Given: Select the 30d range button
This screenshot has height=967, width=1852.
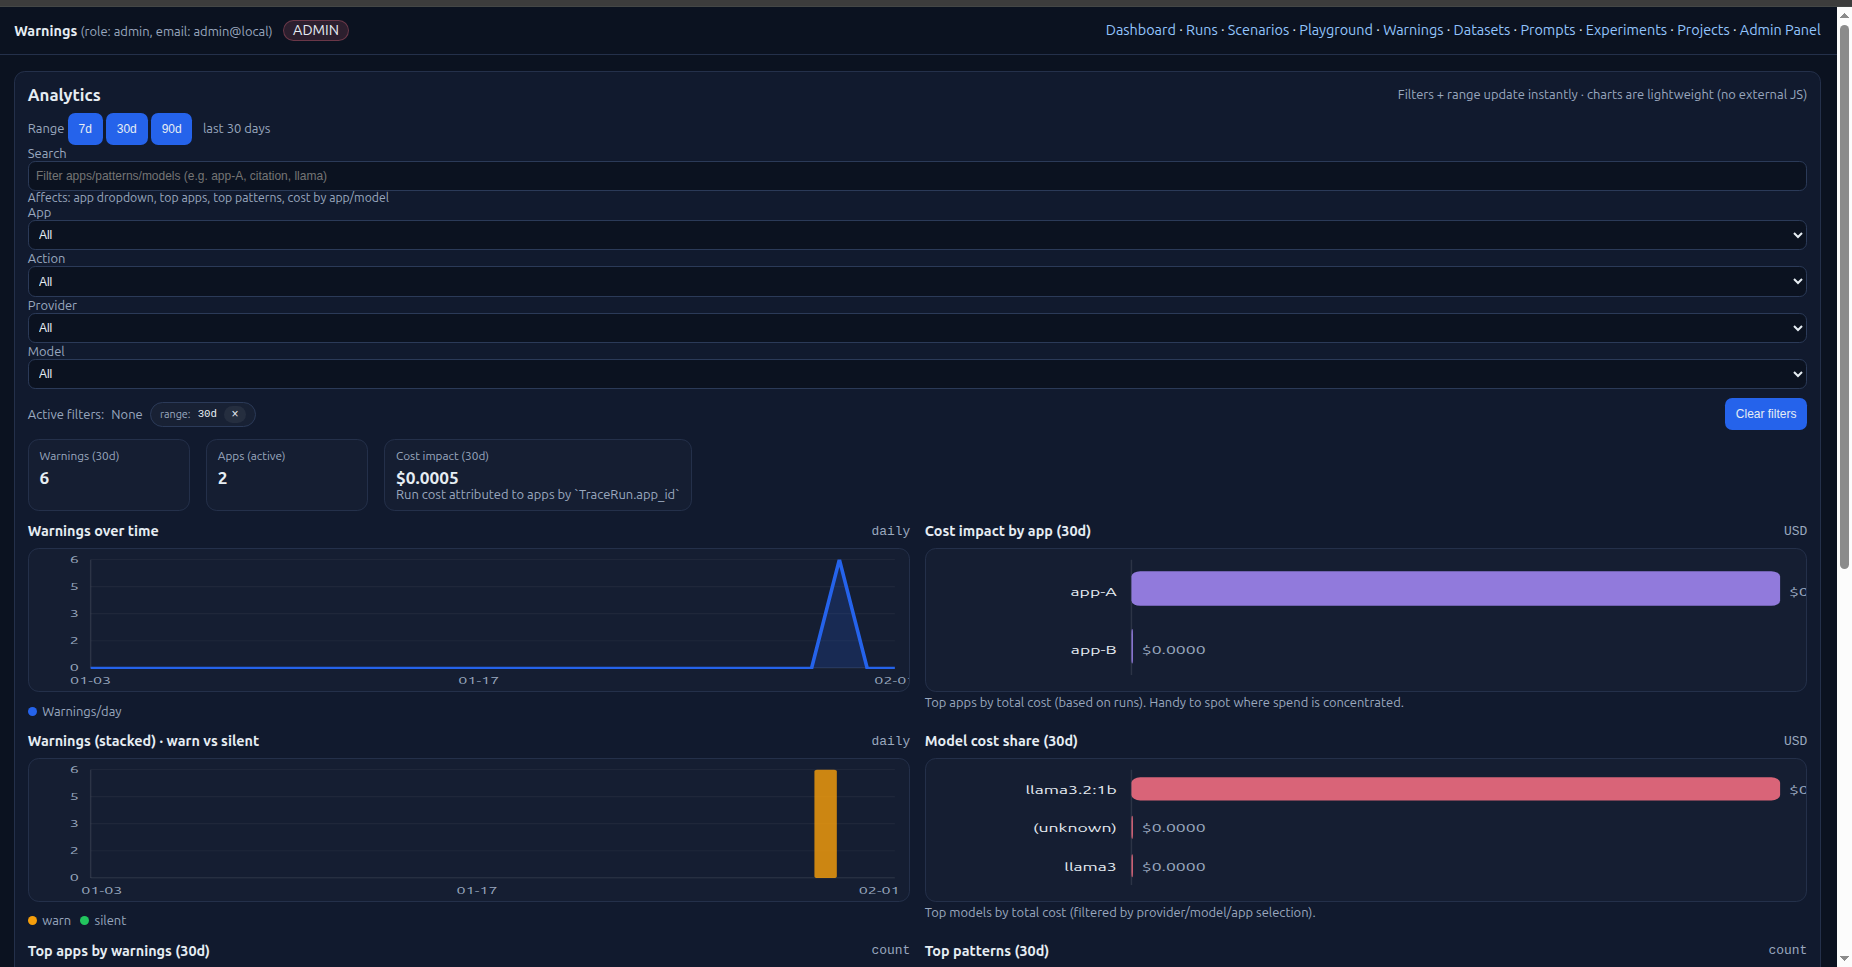Looking at the screenshot, I should tap(127, 129).
